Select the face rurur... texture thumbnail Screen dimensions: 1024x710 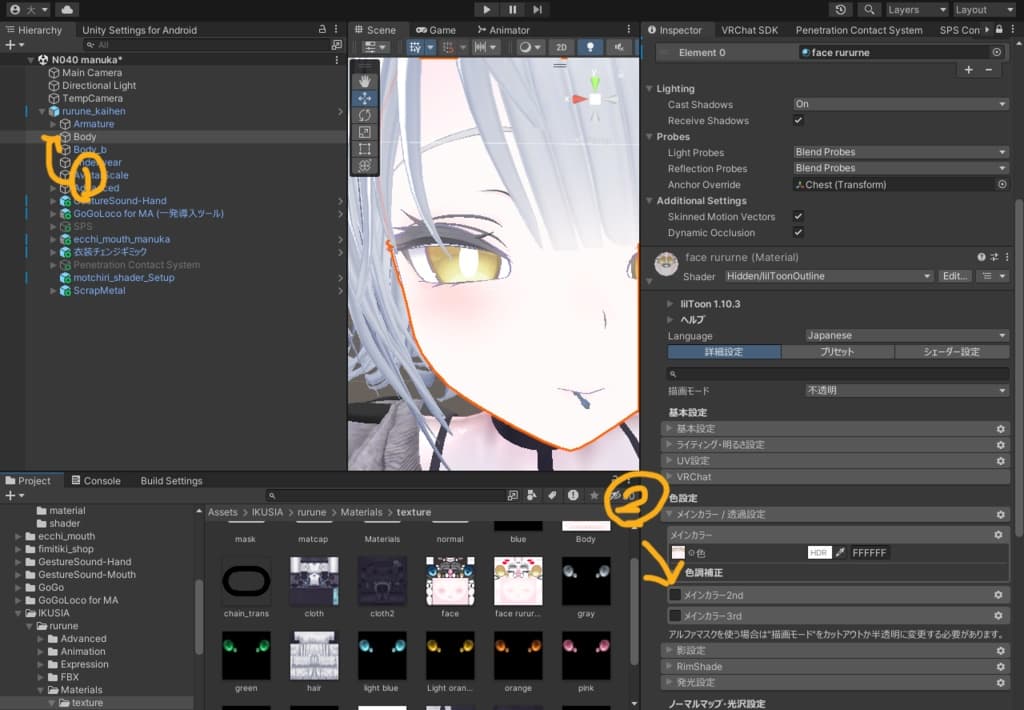click(518, 581)
